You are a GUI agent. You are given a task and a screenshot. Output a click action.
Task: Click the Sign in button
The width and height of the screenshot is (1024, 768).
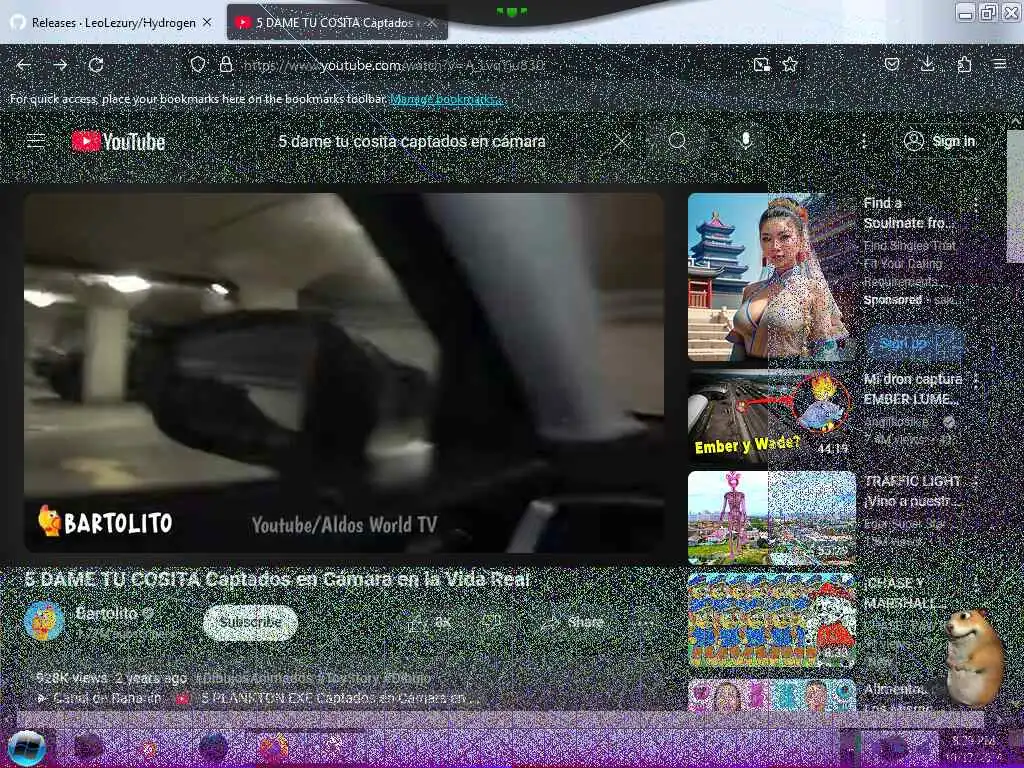tap(940, 141)
